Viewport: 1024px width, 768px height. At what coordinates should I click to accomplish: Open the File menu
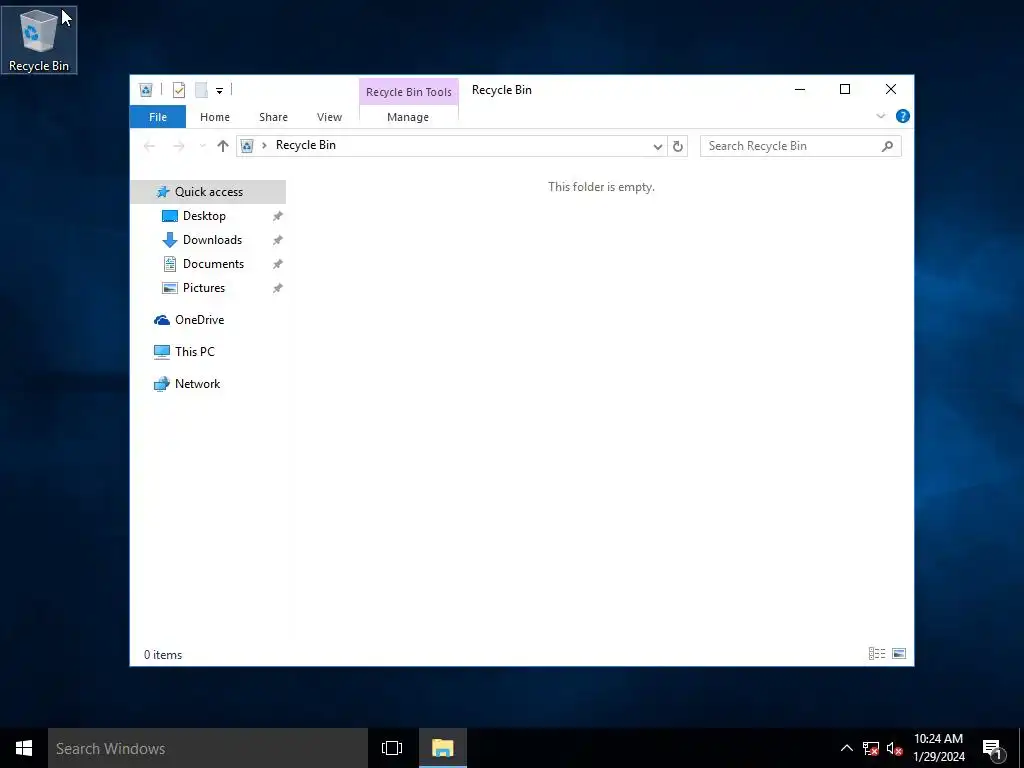point(158,117)
